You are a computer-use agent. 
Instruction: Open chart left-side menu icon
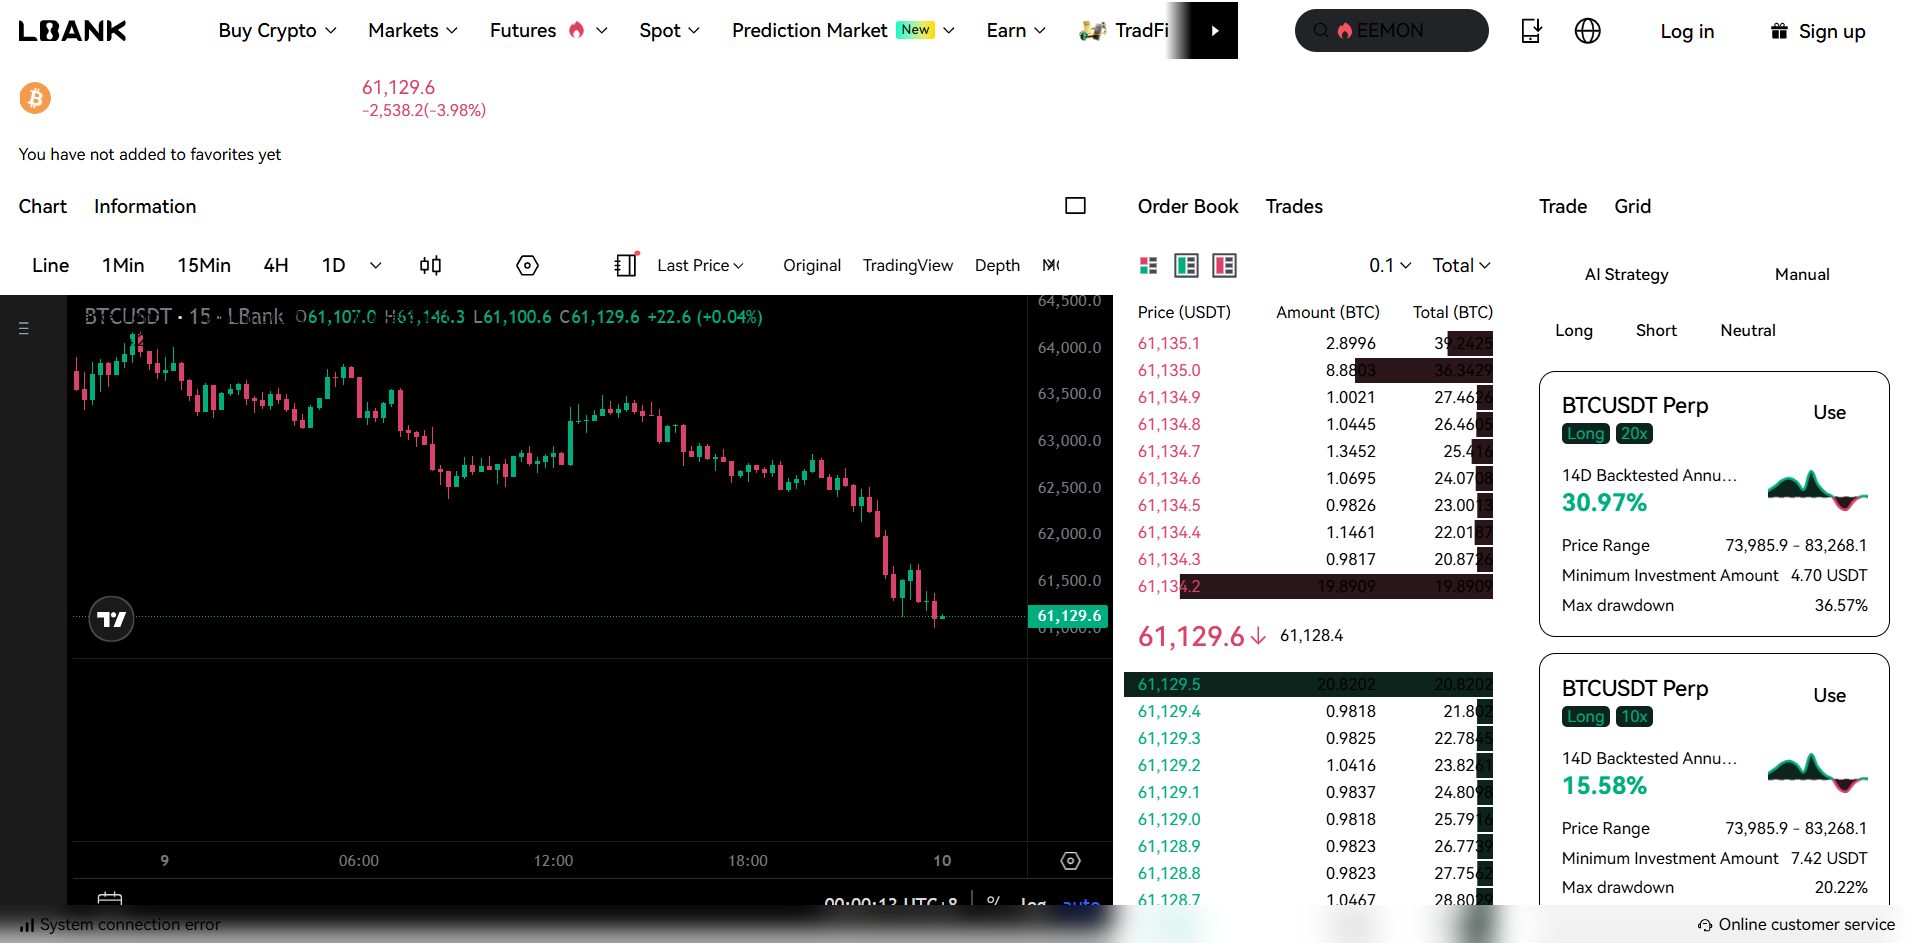point(23,328)
